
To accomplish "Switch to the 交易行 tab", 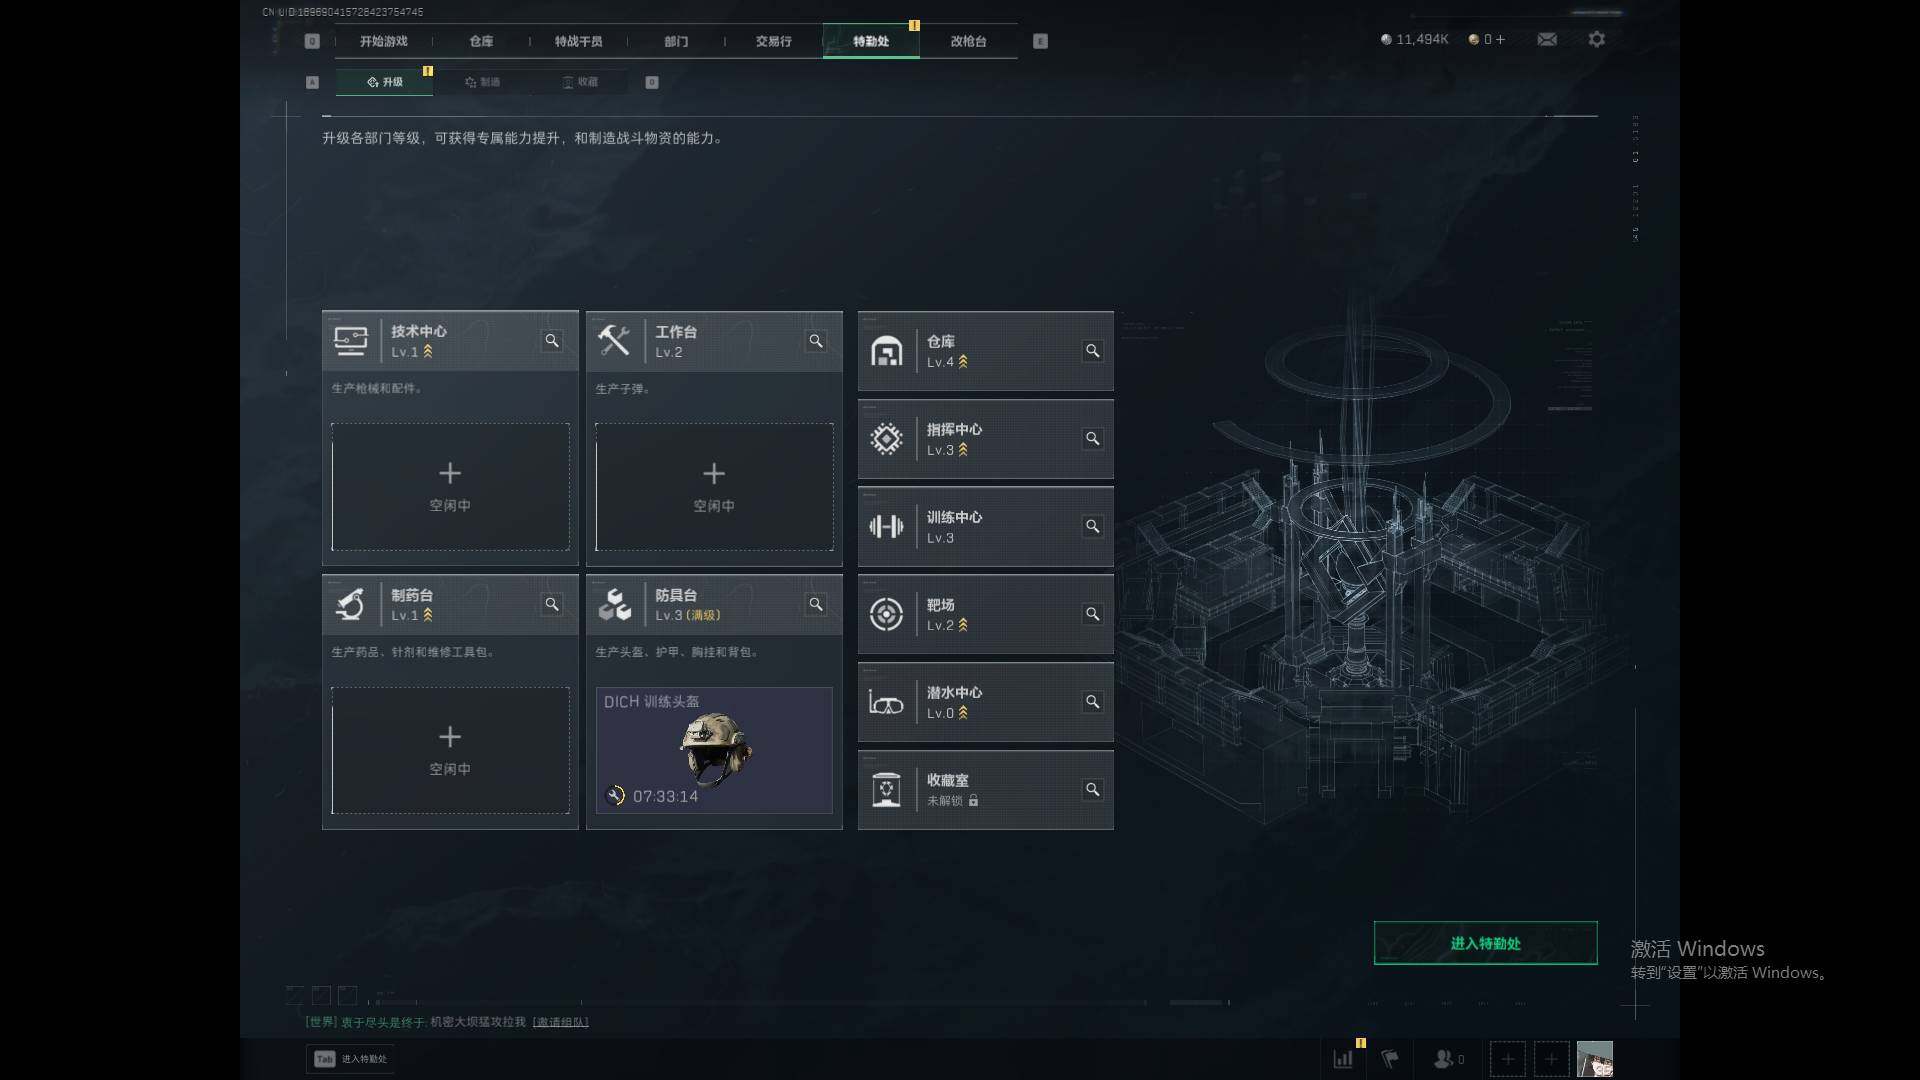I will (x=773, y=41).
